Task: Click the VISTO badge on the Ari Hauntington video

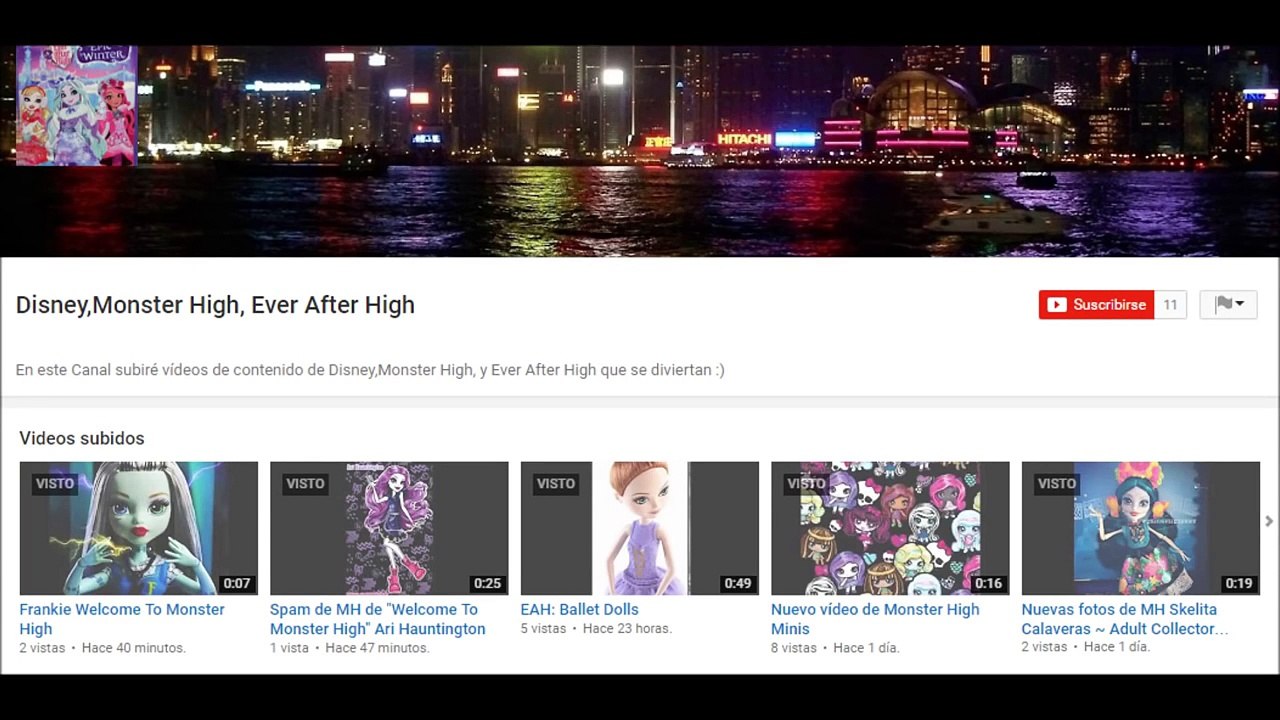Action: [305, 483]
